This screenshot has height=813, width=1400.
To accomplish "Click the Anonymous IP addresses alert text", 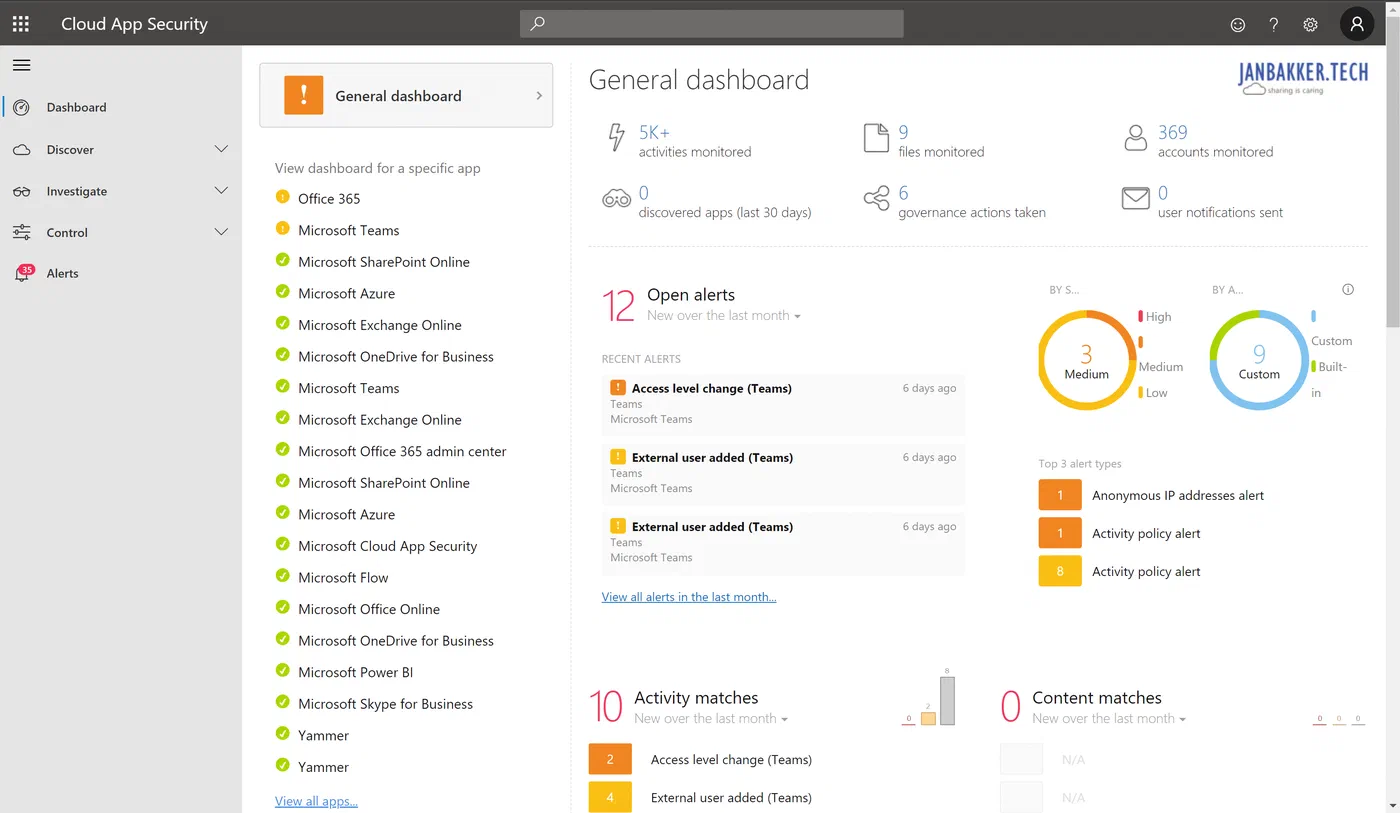I will pos(1178,495).
